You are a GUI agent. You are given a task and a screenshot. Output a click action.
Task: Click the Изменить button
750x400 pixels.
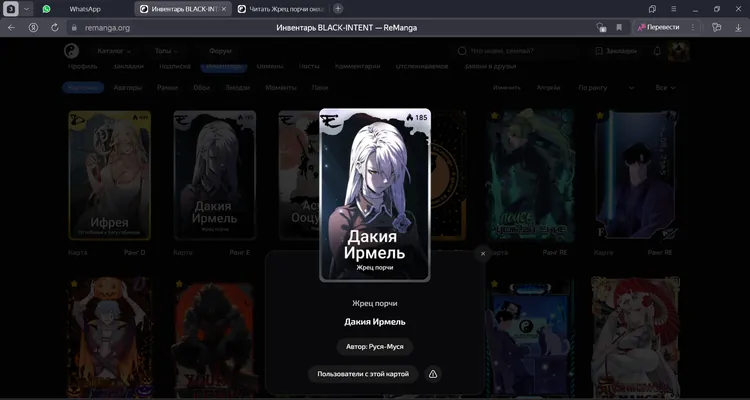pyautogui.click(x=507, y=88)
